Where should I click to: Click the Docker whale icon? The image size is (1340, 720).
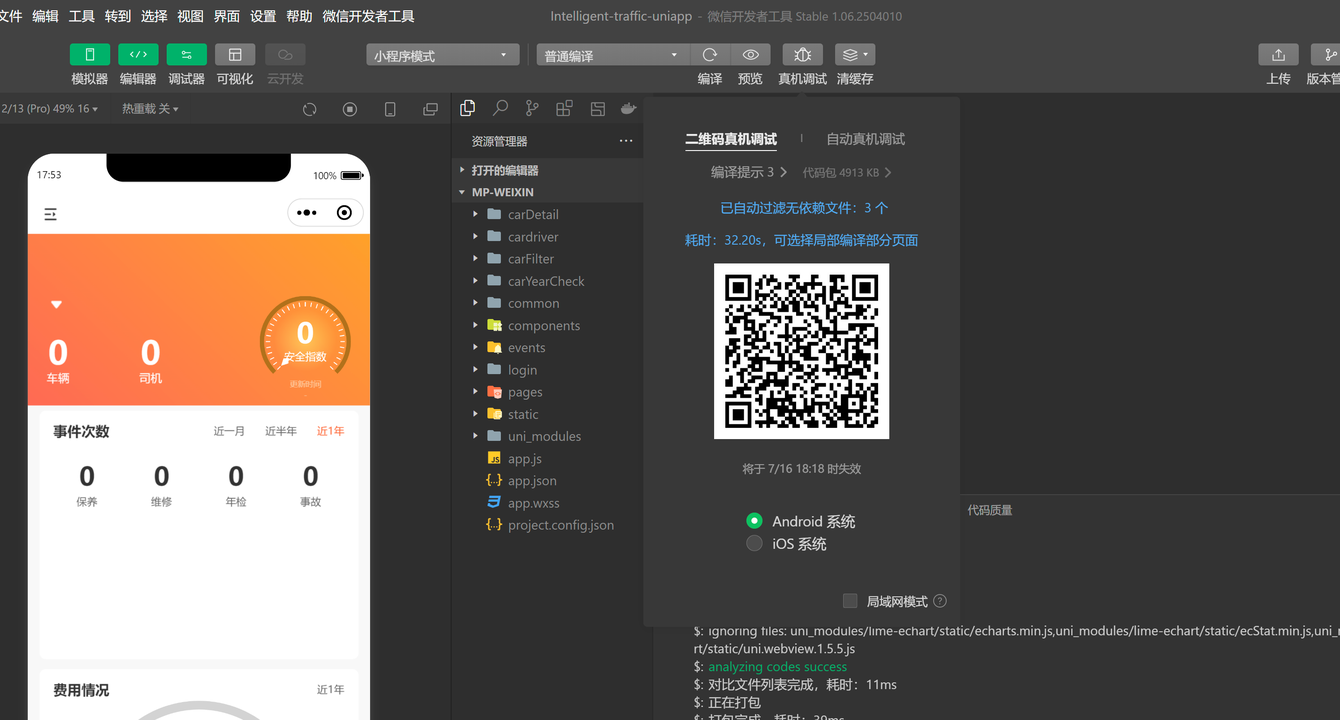click(x=628, y=108)
